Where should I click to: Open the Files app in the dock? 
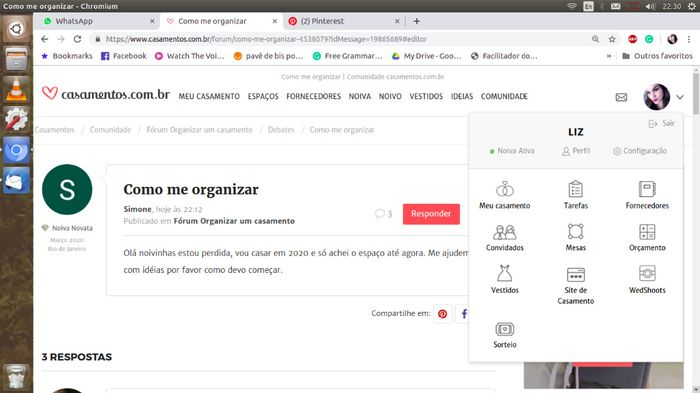point(16,59)
